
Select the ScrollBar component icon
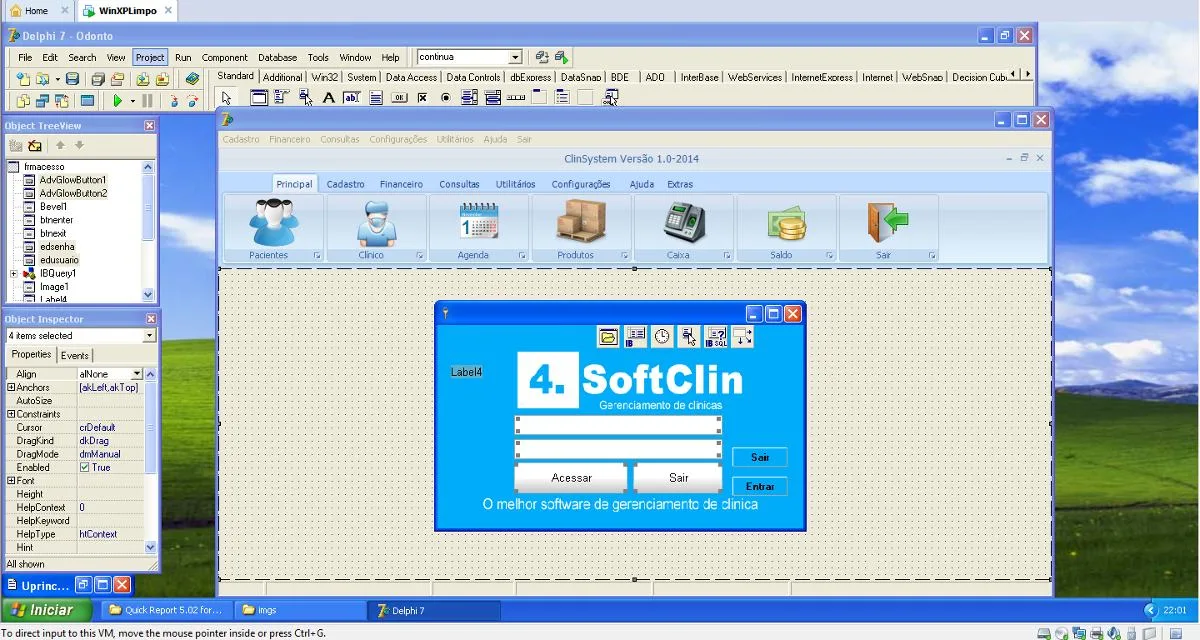pos(516,98)
